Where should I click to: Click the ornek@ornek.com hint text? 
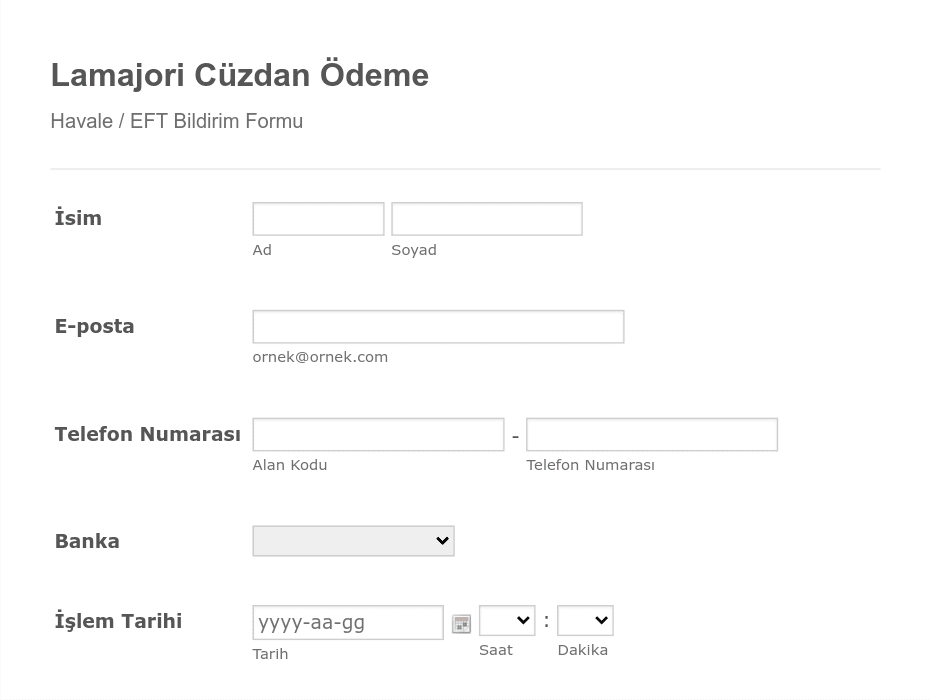click(x=320, y=357)
